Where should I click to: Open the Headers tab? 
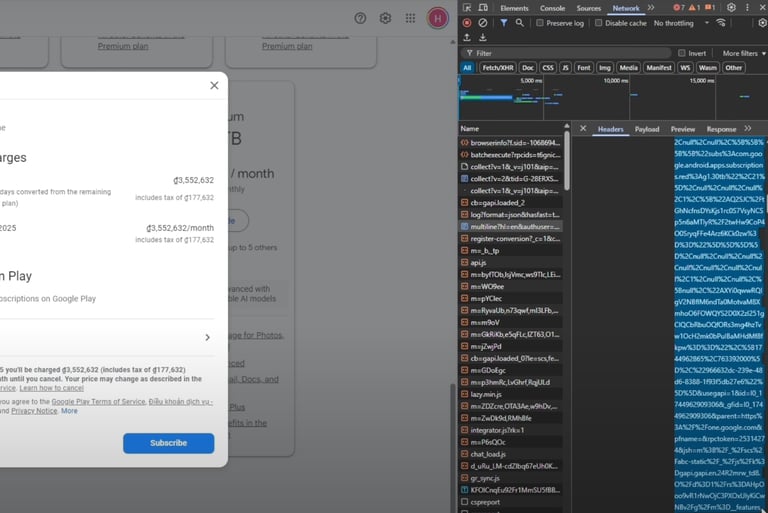point(610,129)
